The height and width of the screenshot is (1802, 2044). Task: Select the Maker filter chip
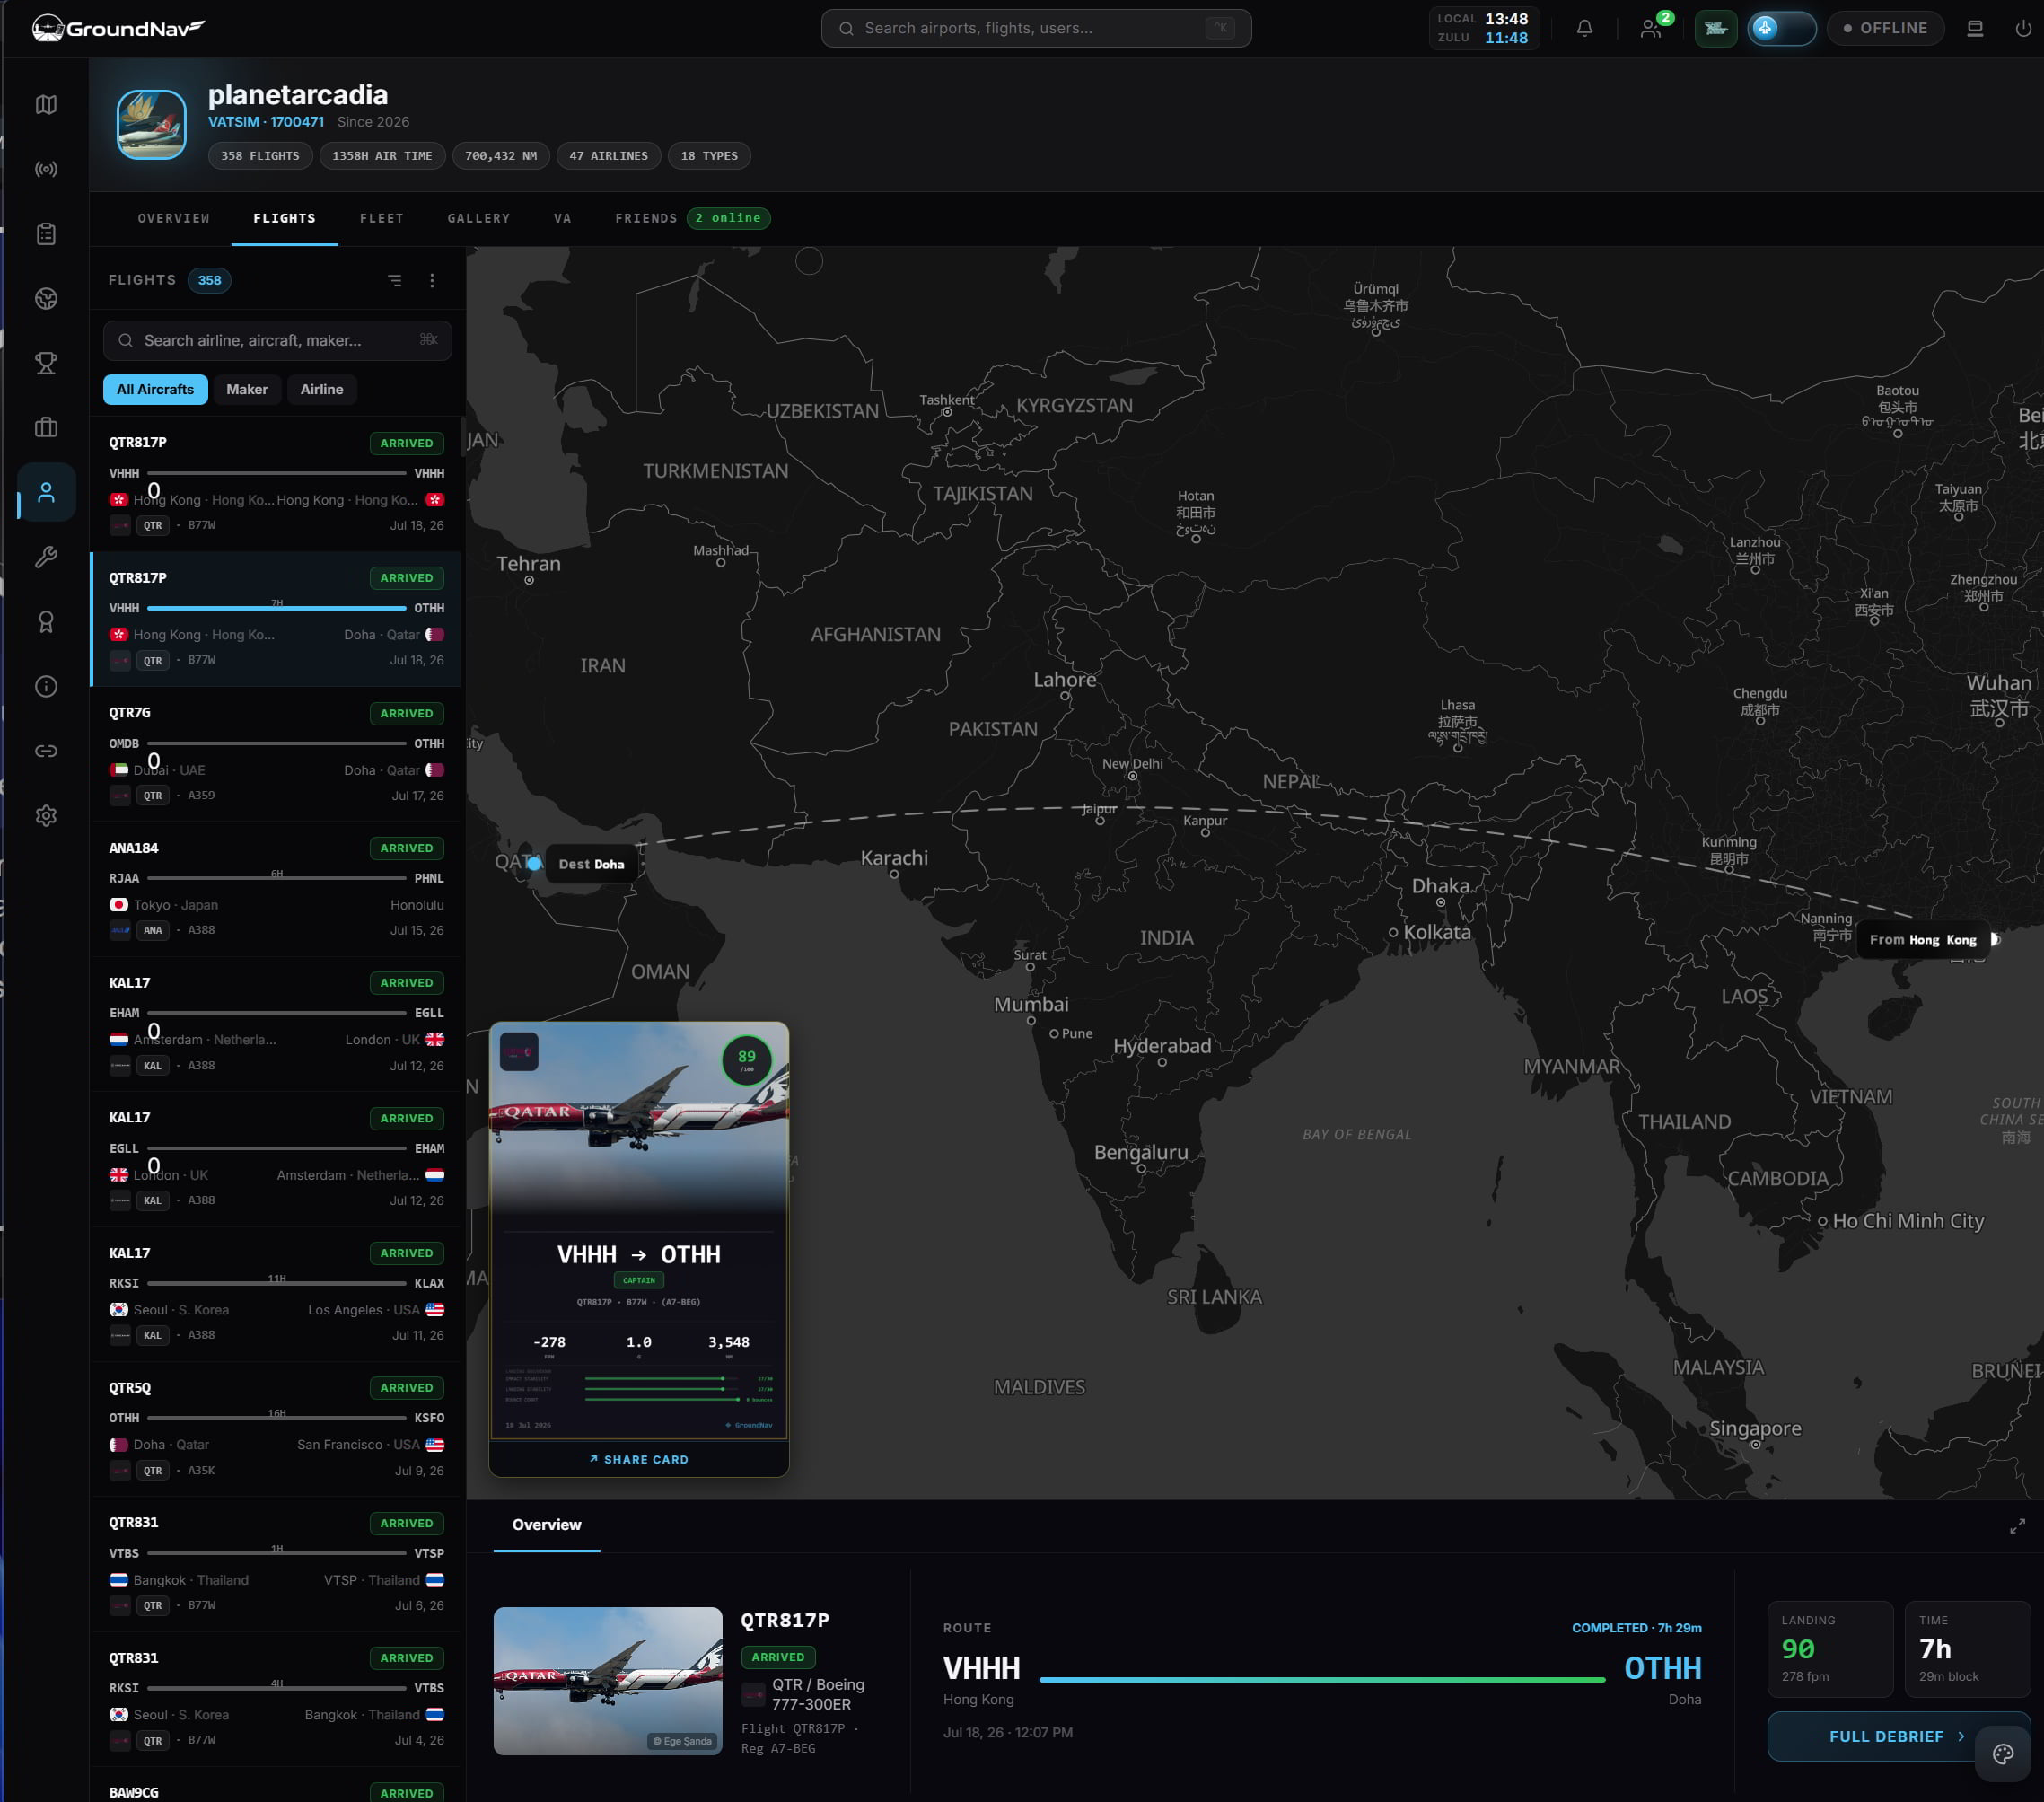(247, 389)
